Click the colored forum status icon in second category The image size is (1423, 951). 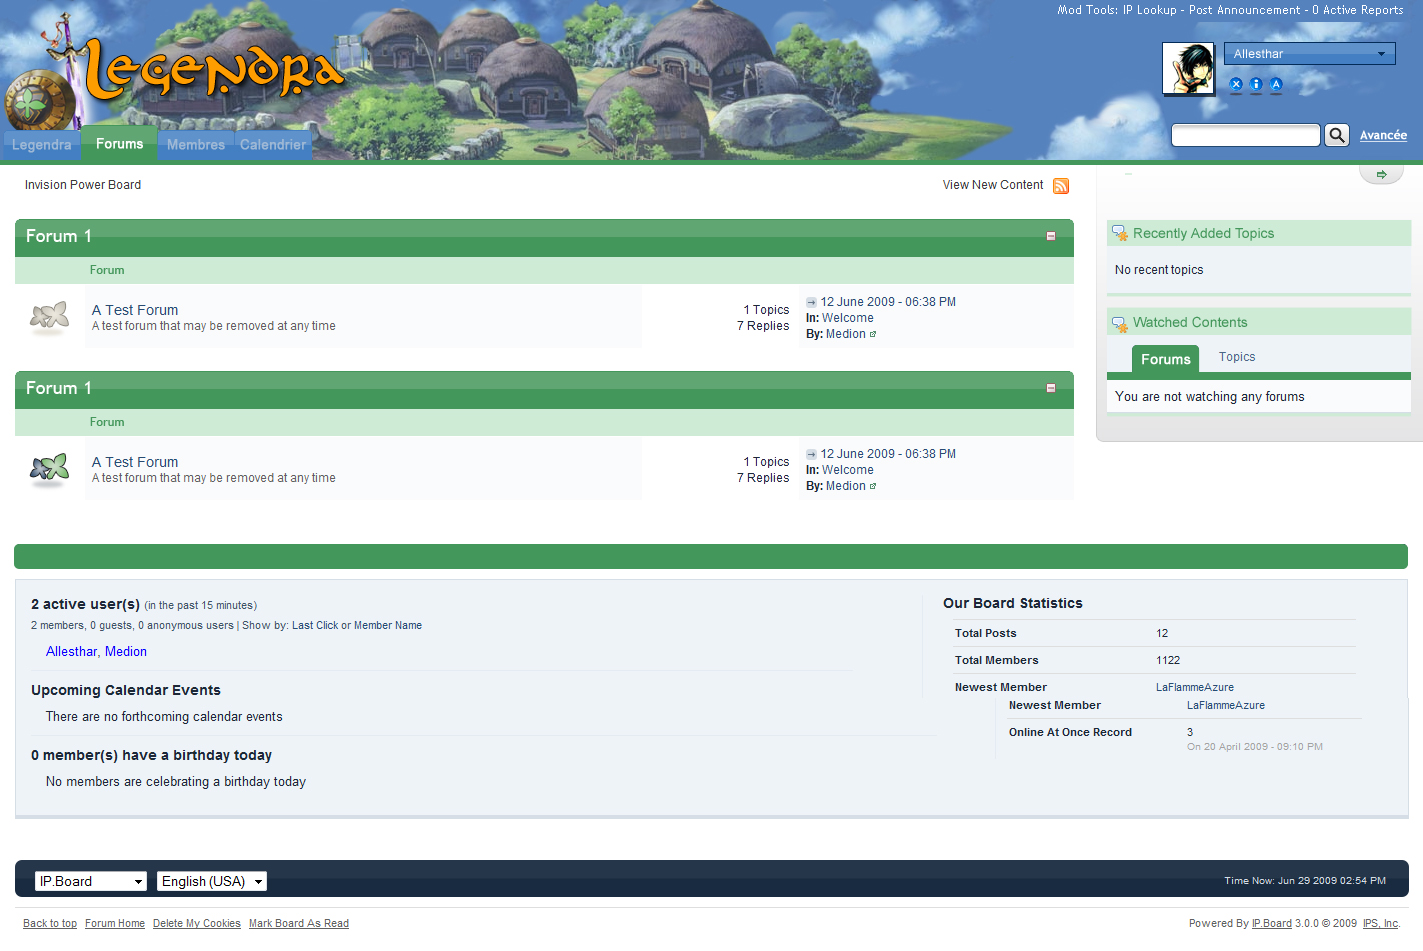coord(50,469)
